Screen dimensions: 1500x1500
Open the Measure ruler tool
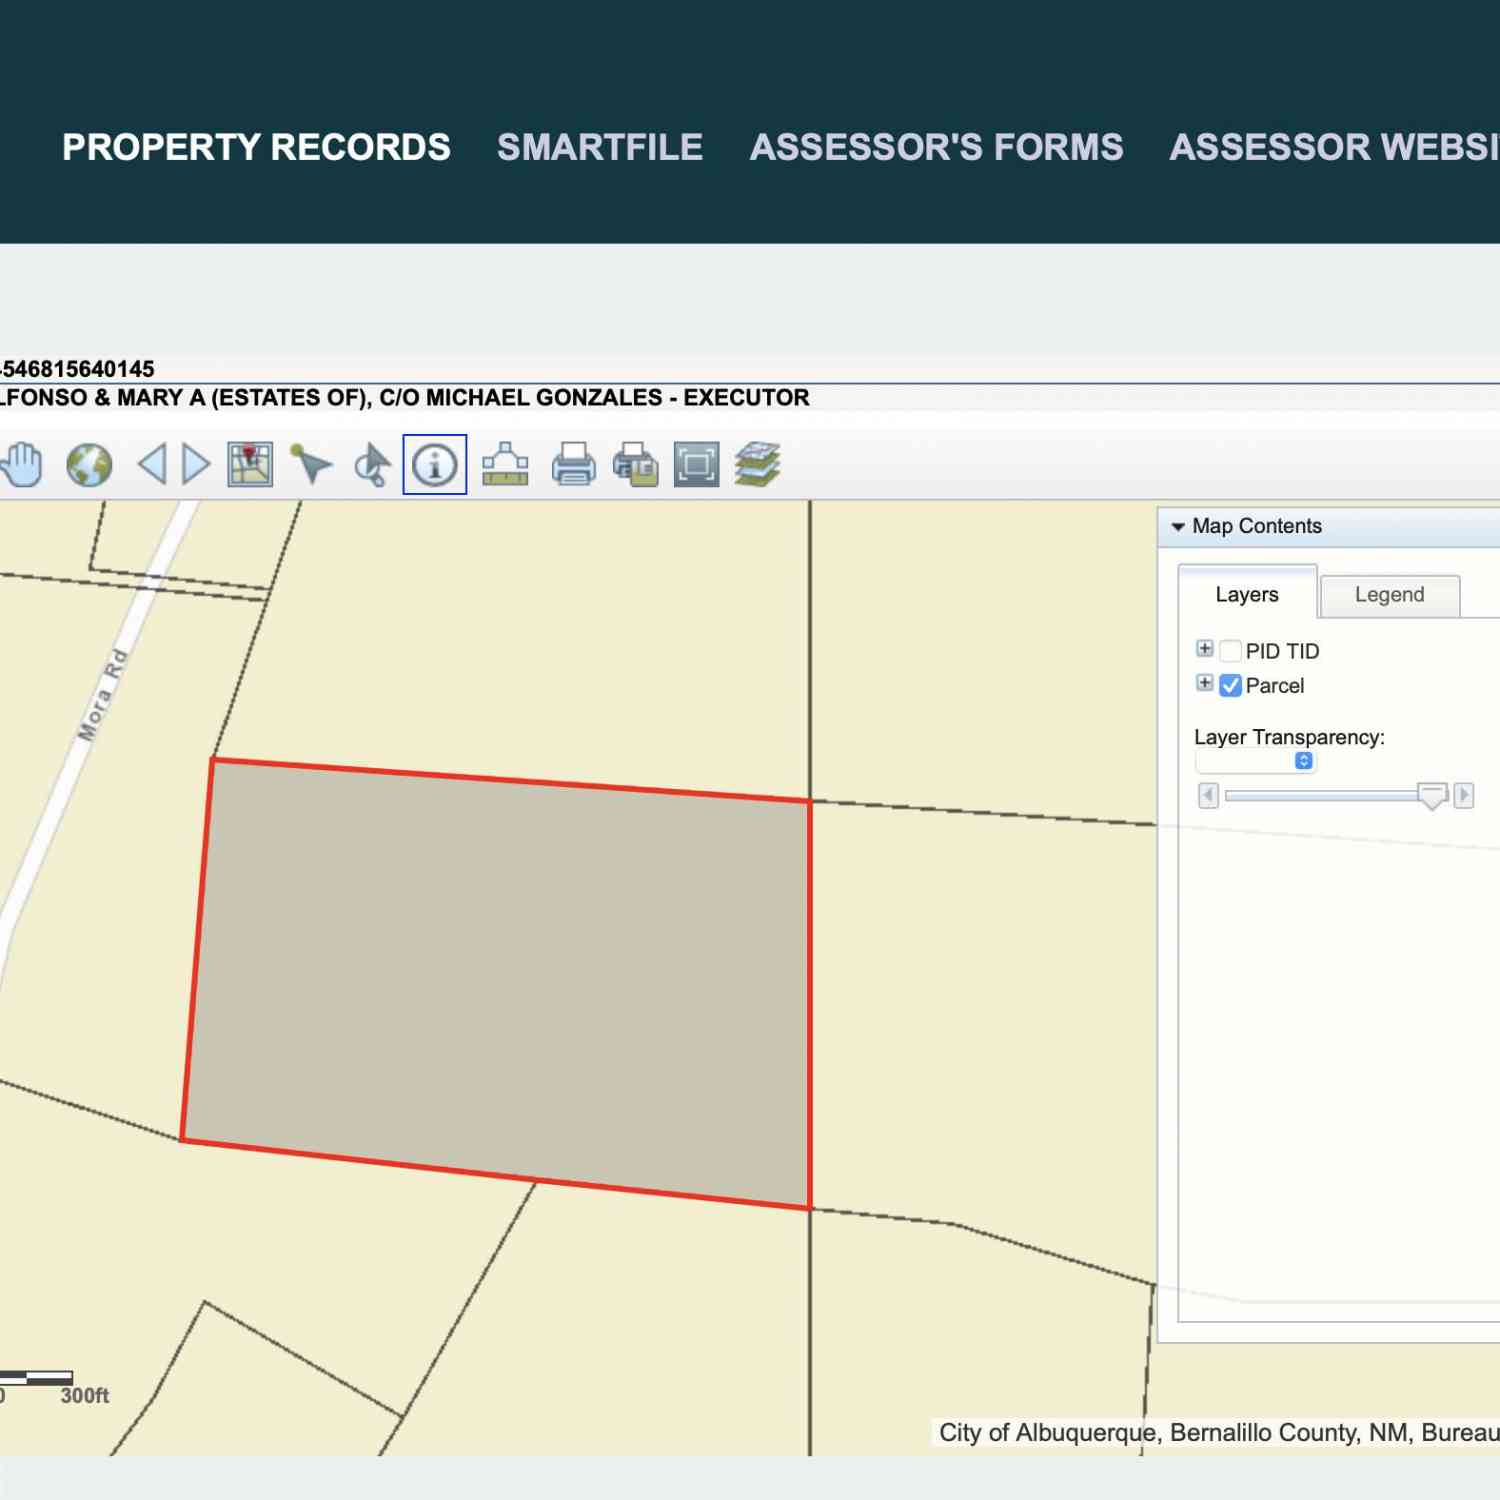[x=505, y=465]
